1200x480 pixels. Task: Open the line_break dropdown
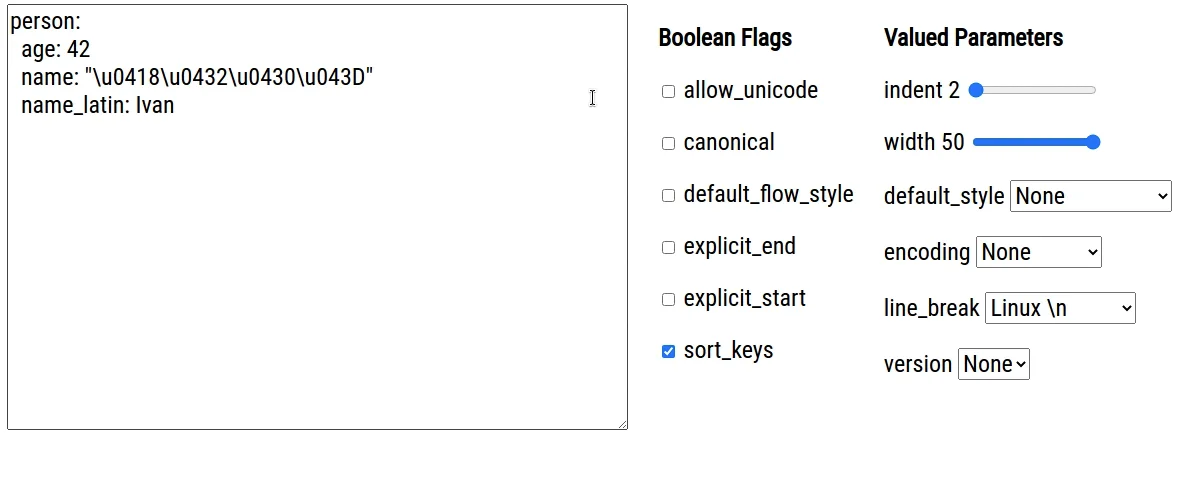1060,308
